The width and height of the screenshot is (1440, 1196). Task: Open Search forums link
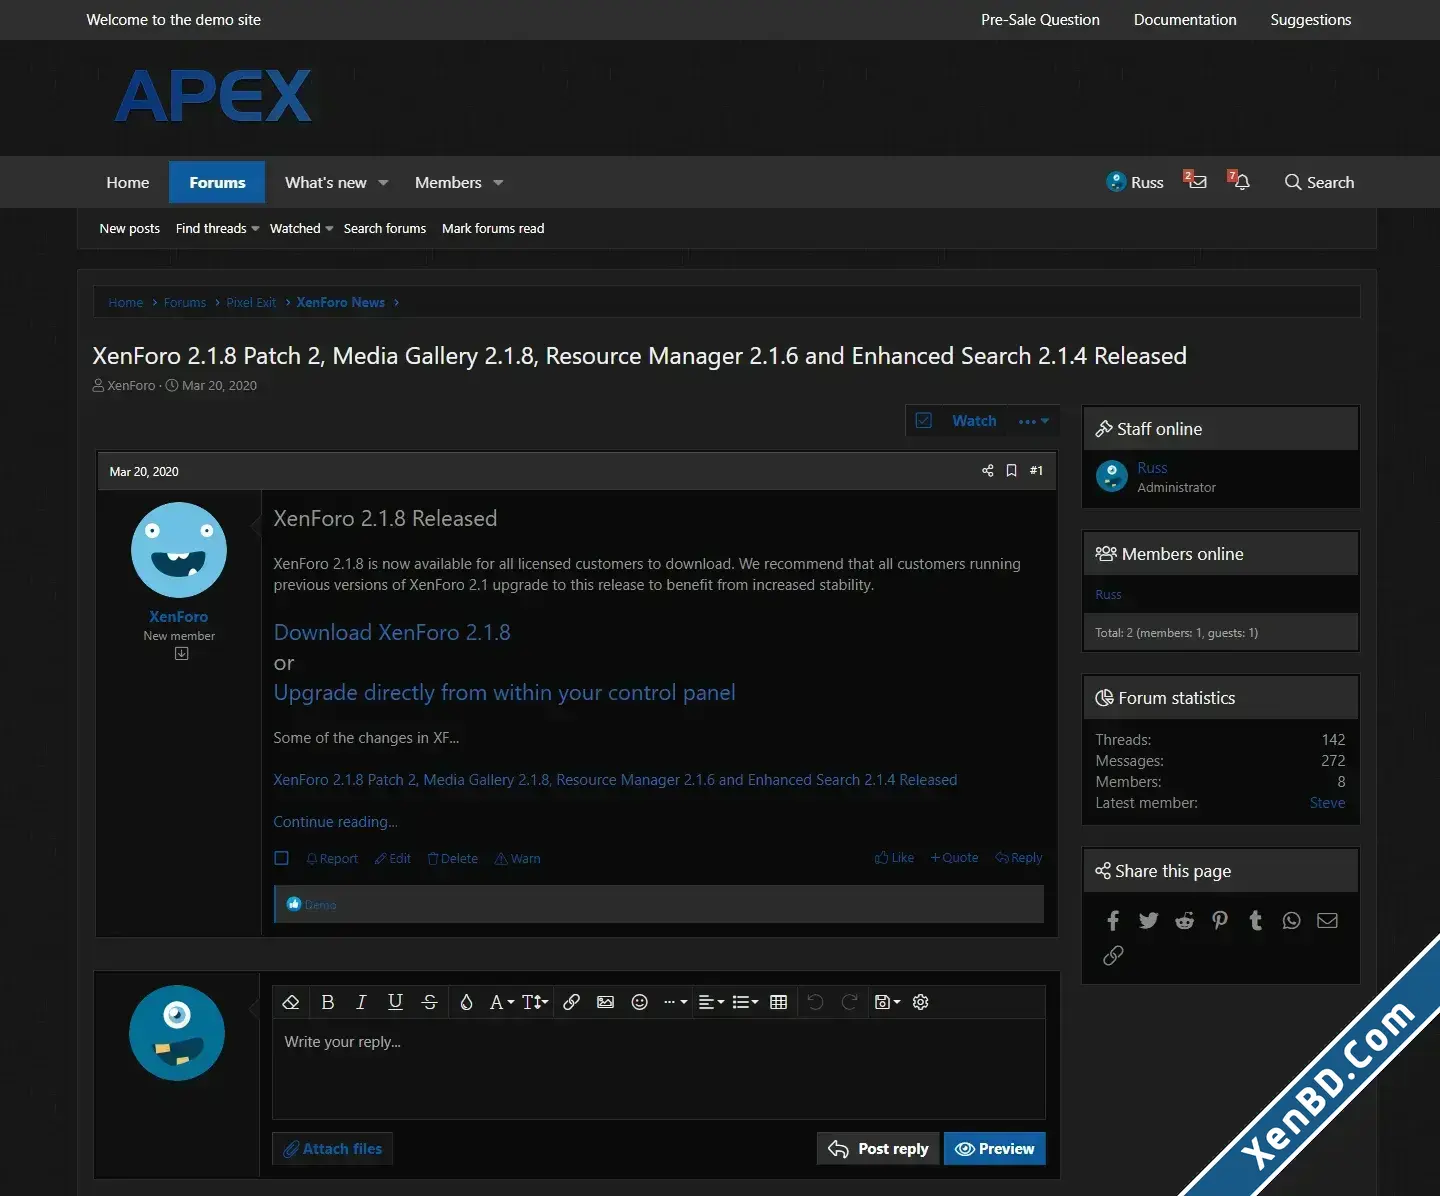coord(385,228)
